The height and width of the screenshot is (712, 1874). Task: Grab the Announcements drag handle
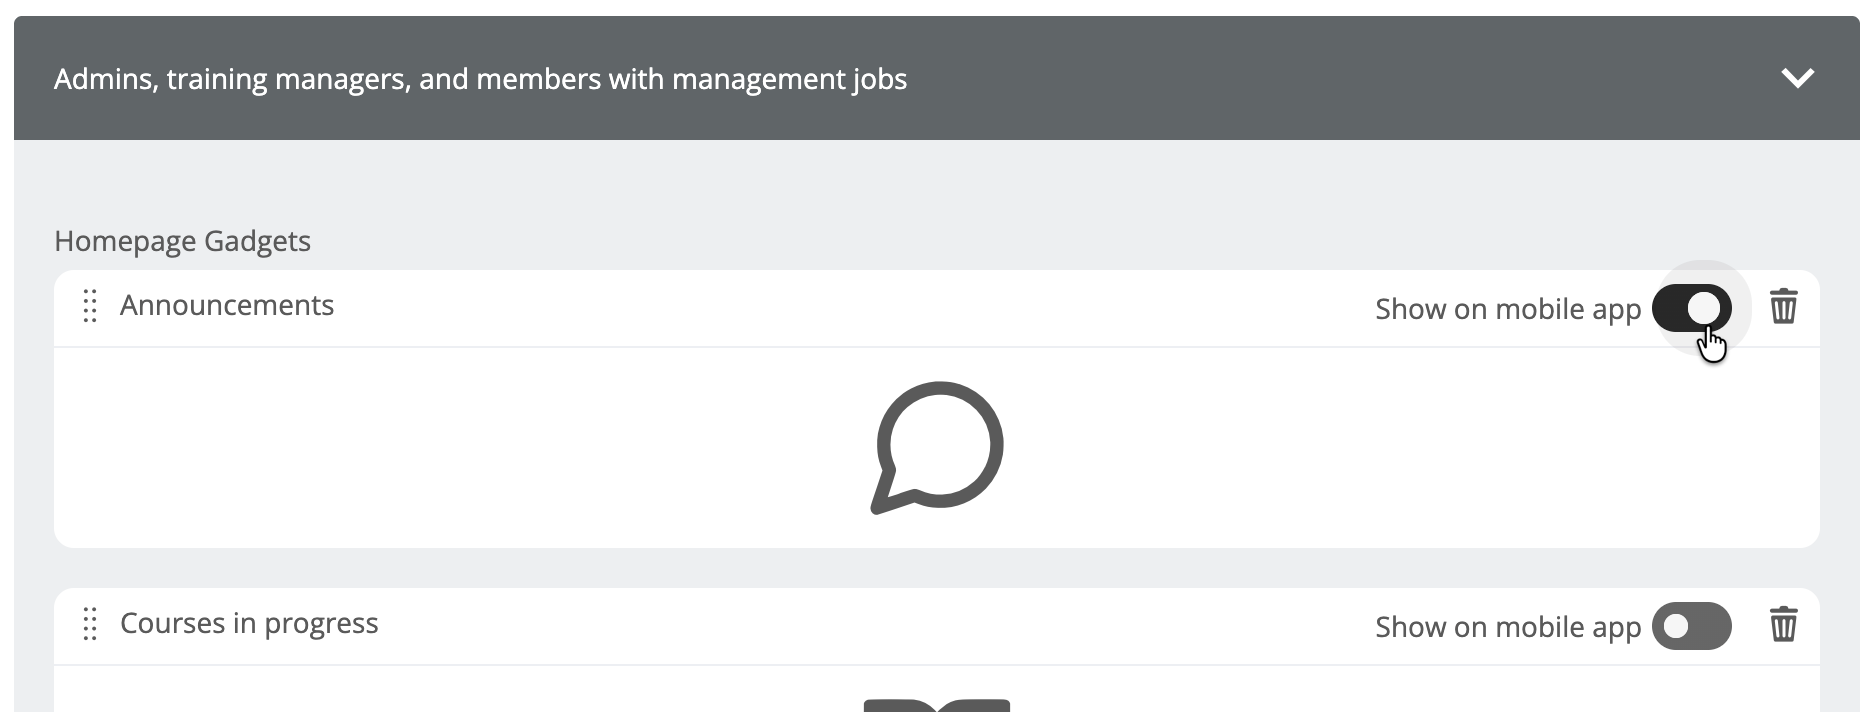click(x=90, y=306)
